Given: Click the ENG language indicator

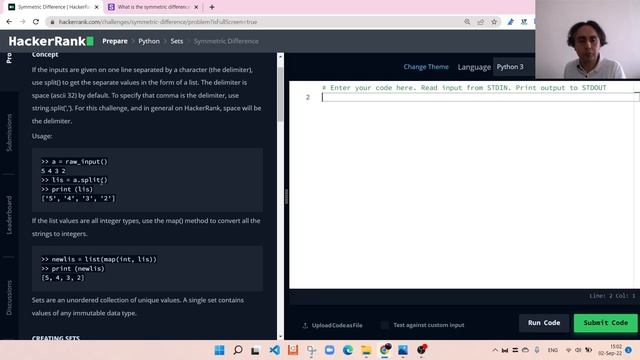Looking at the screenshot, I should point(553,350).
